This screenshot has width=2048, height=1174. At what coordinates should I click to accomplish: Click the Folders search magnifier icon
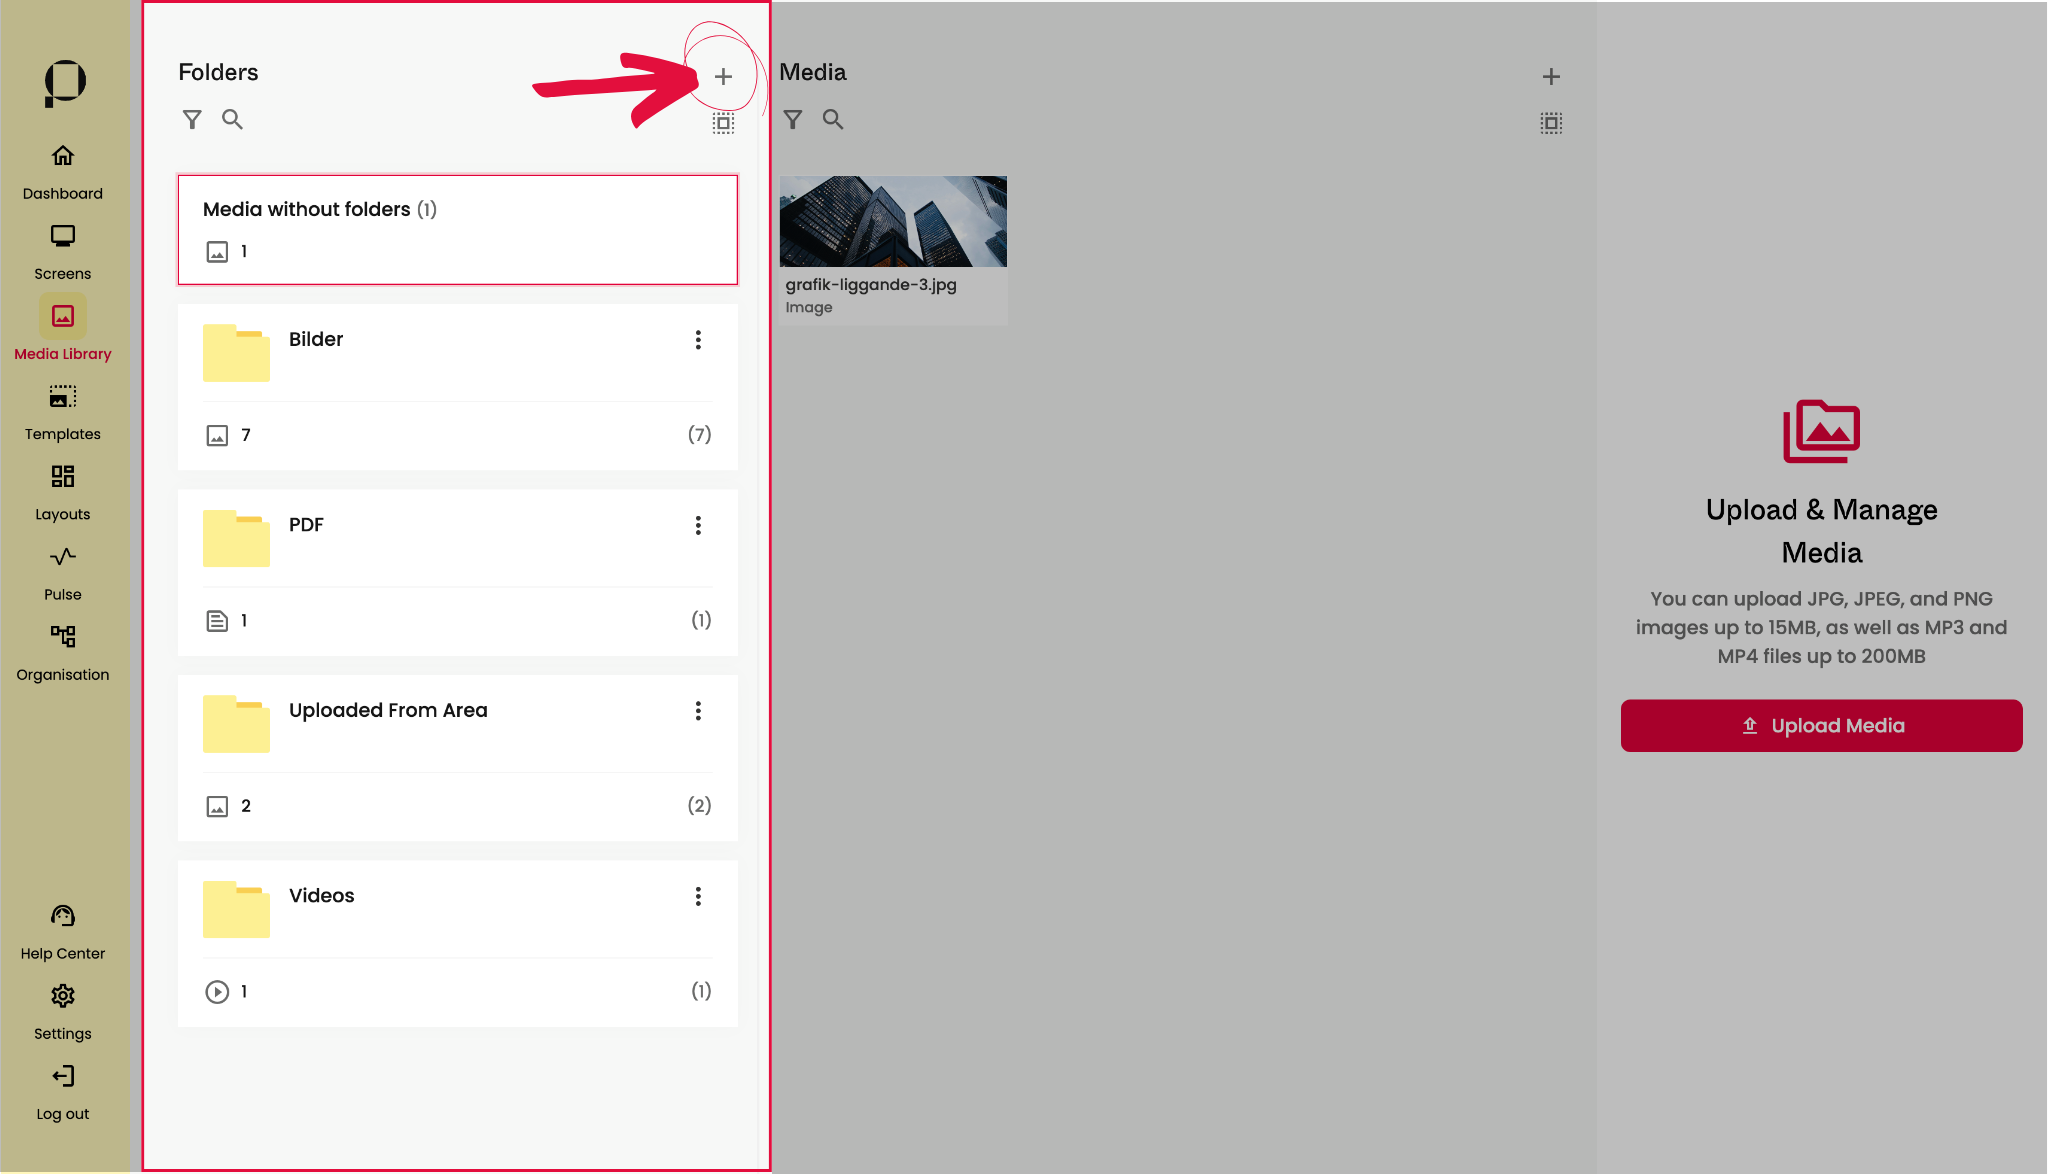pos(232,120)
